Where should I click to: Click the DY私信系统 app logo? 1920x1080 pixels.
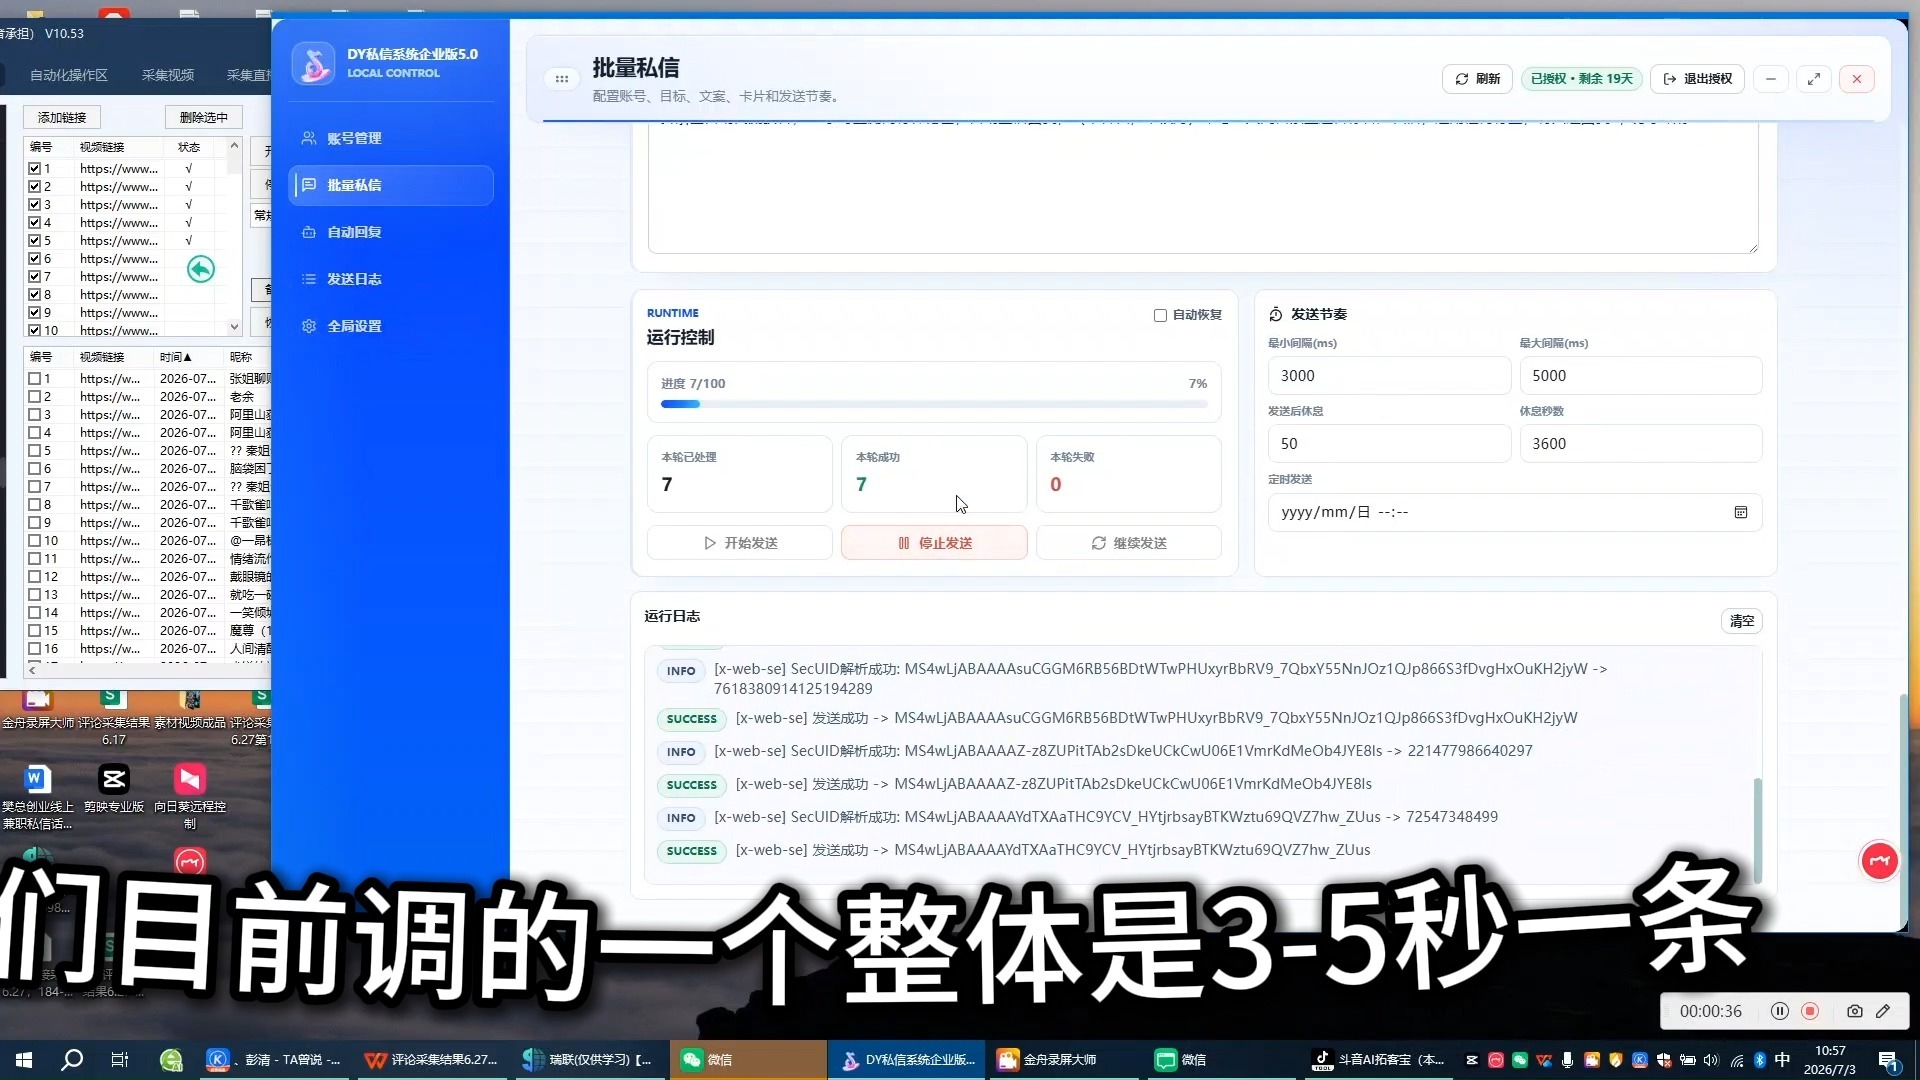(314, 63)
